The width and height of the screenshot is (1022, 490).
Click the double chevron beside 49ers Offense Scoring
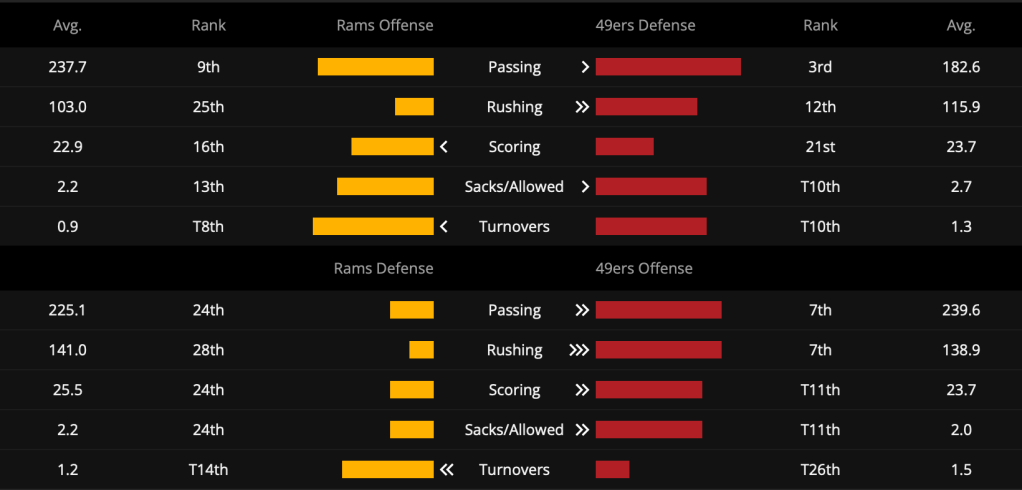pos(582,390)
